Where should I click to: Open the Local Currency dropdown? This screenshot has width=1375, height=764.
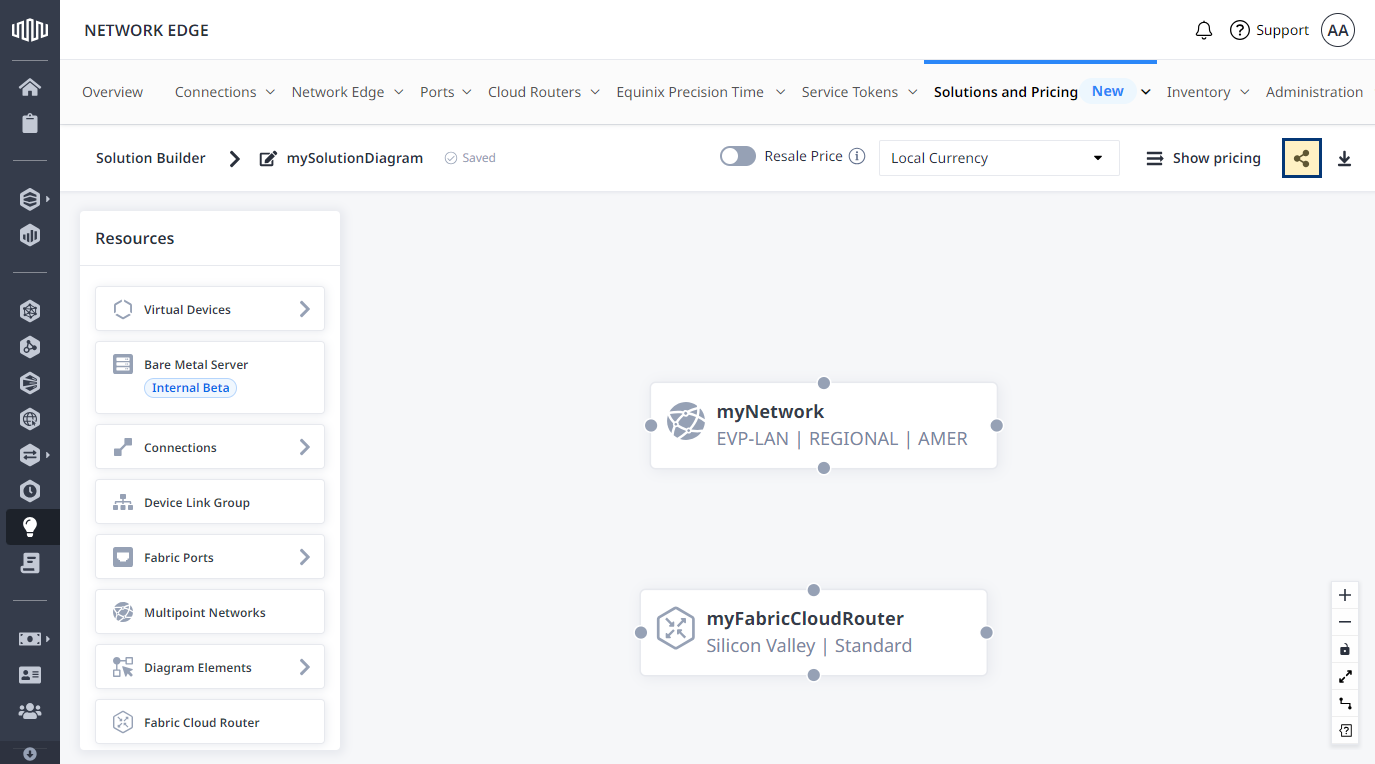coord(999,158)
